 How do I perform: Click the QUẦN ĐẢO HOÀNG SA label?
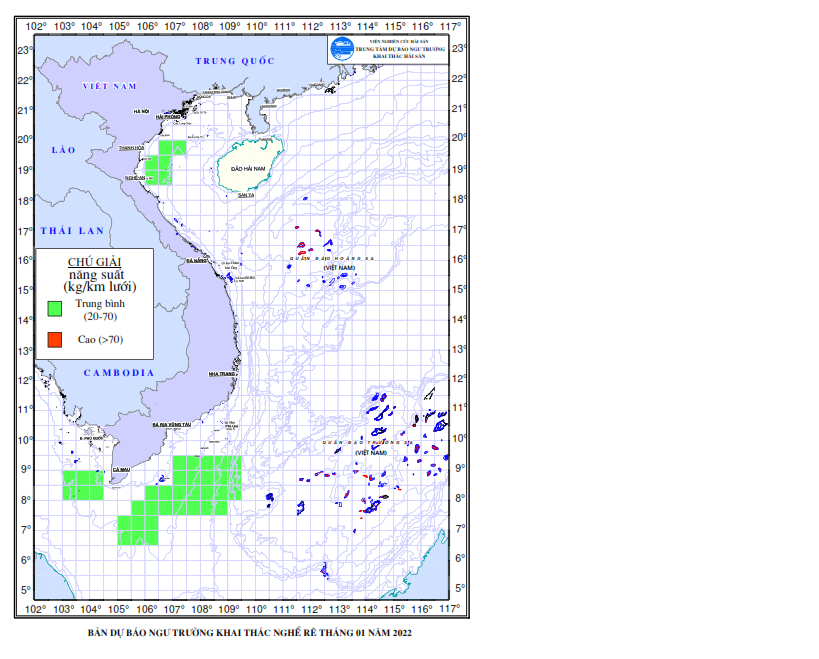(x=332, y=258)
